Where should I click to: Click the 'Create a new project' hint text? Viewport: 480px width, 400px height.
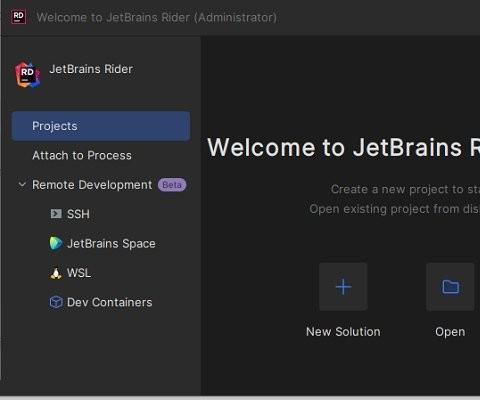click(x=405, y=189)
